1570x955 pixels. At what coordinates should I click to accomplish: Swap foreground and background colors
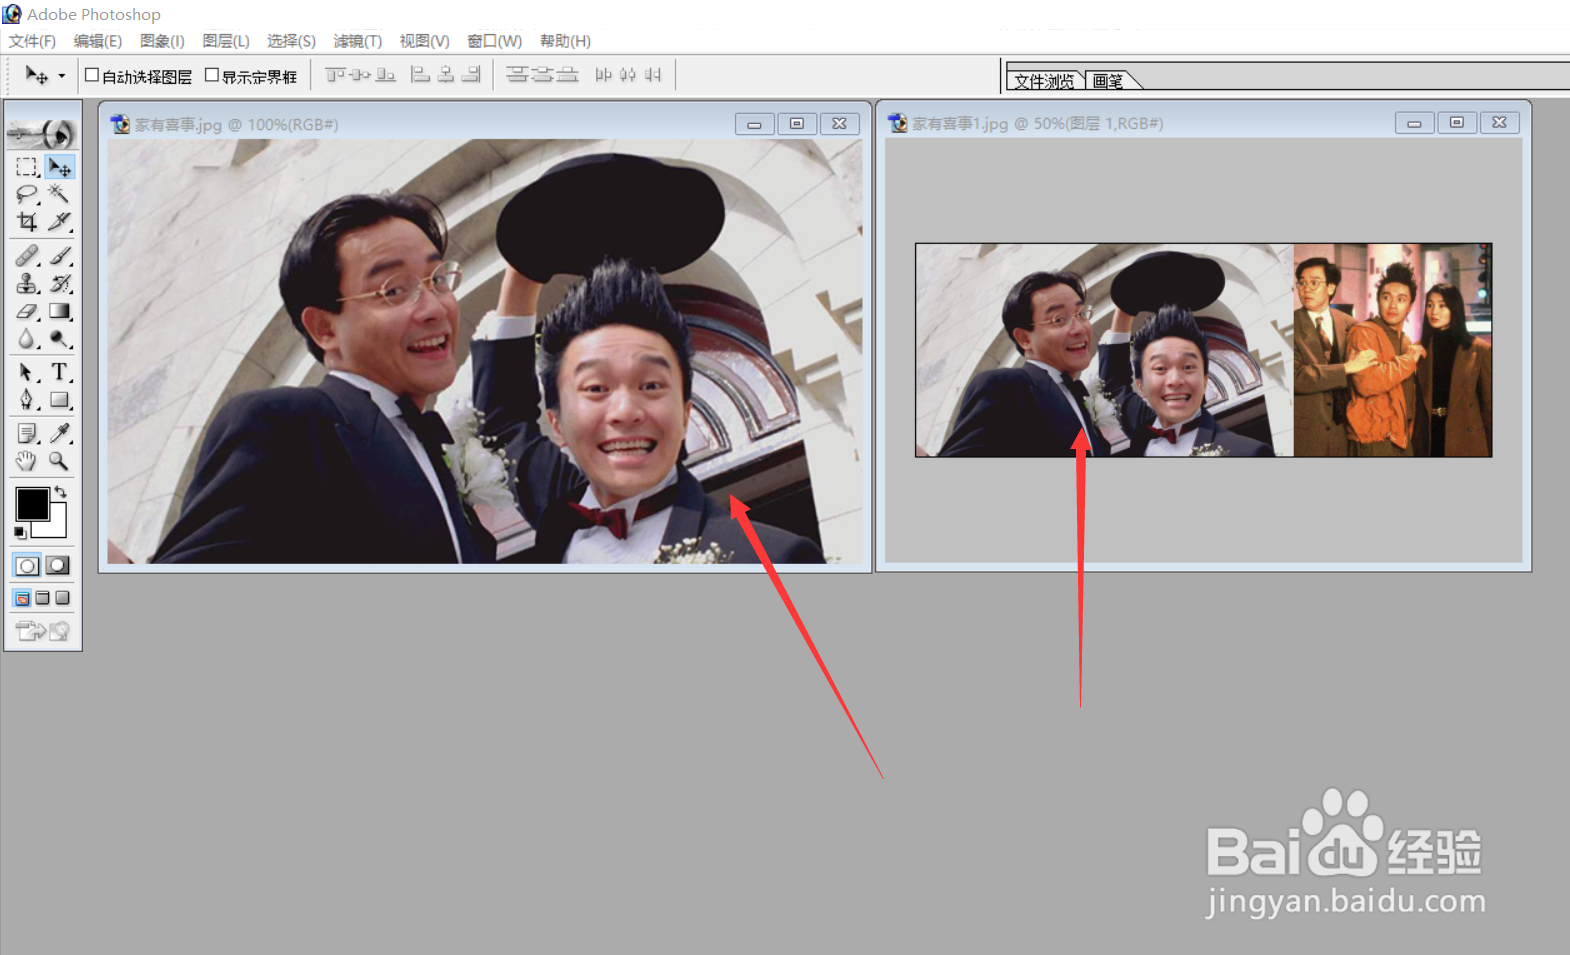[x=61, y=491]
